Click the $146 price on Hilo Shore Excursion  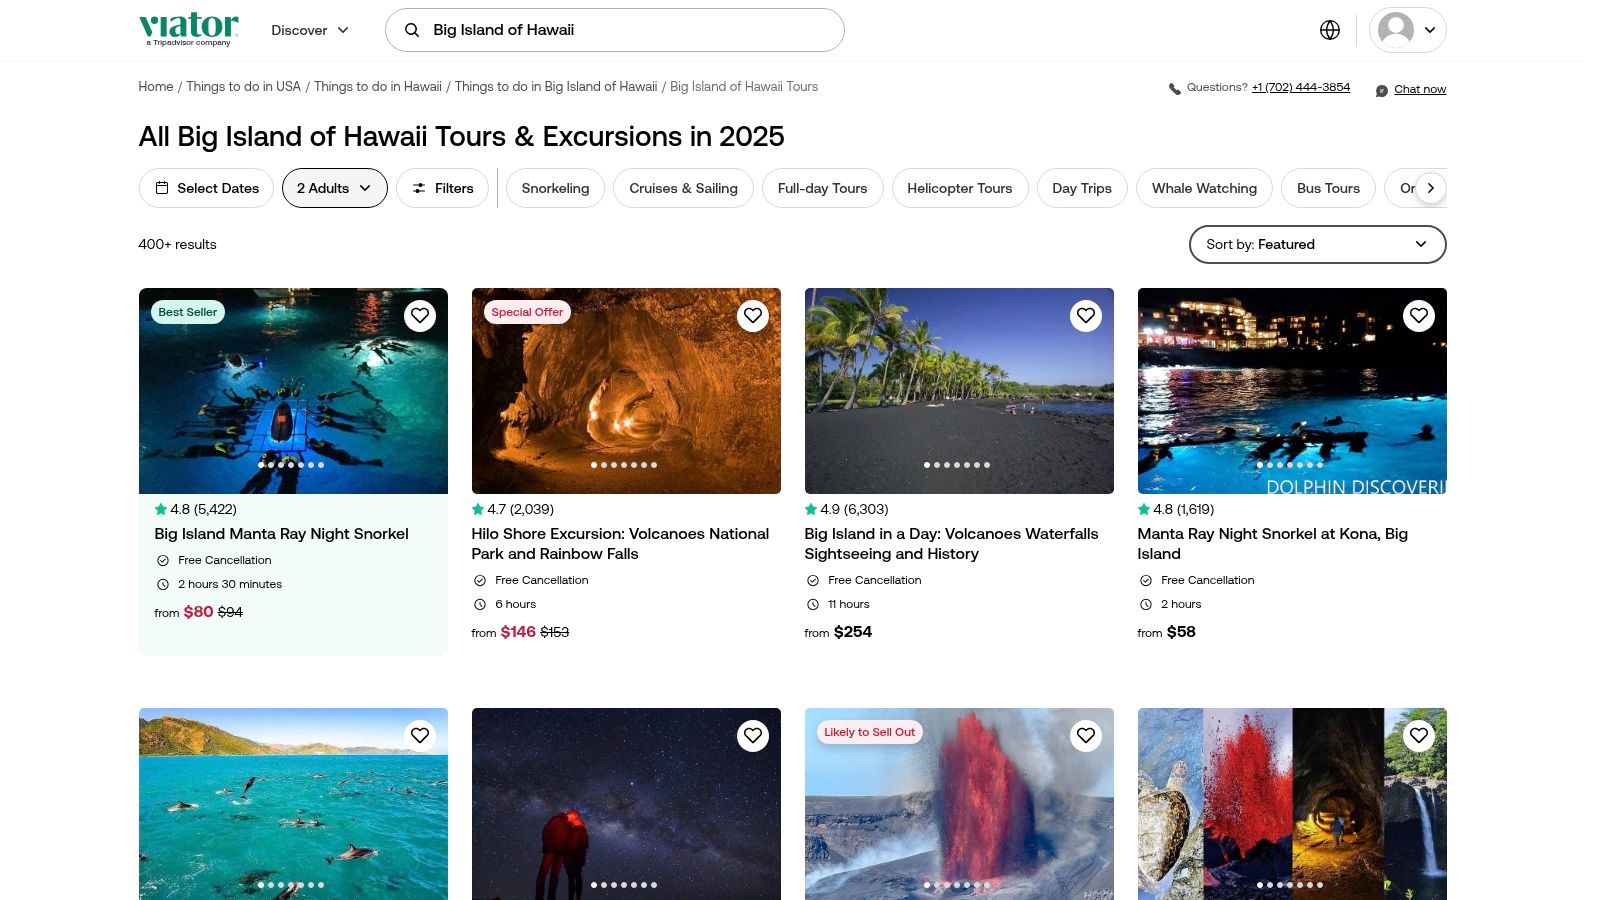point(518,632)
